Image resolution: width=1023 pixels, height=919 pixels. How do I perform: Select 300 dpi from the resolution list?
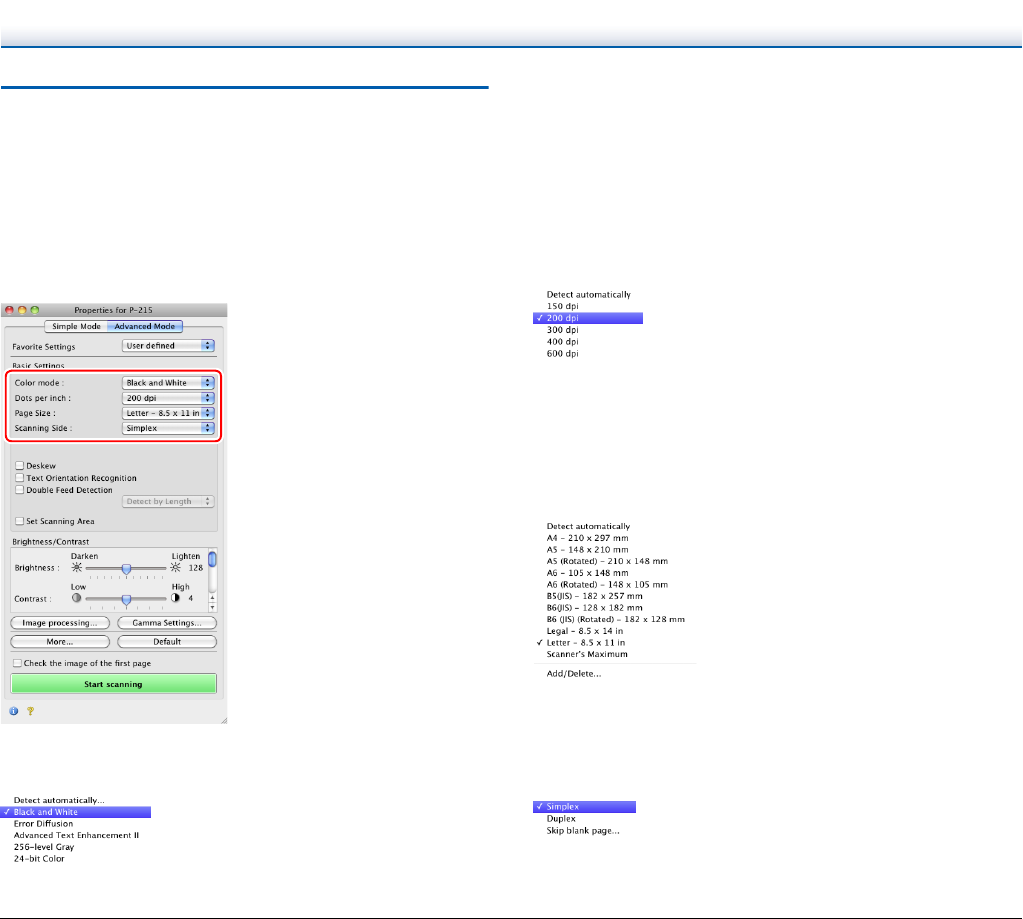click(563, 329)
